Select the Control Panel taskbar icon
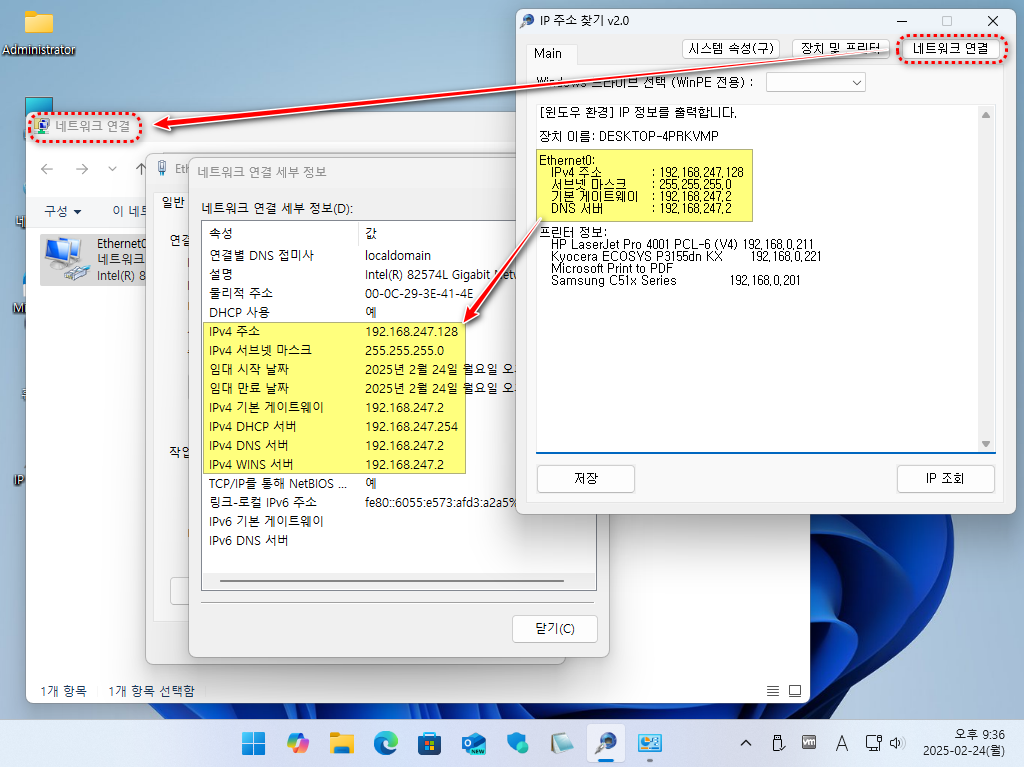This screenshot has height=767, width=1024. point(650,743)
